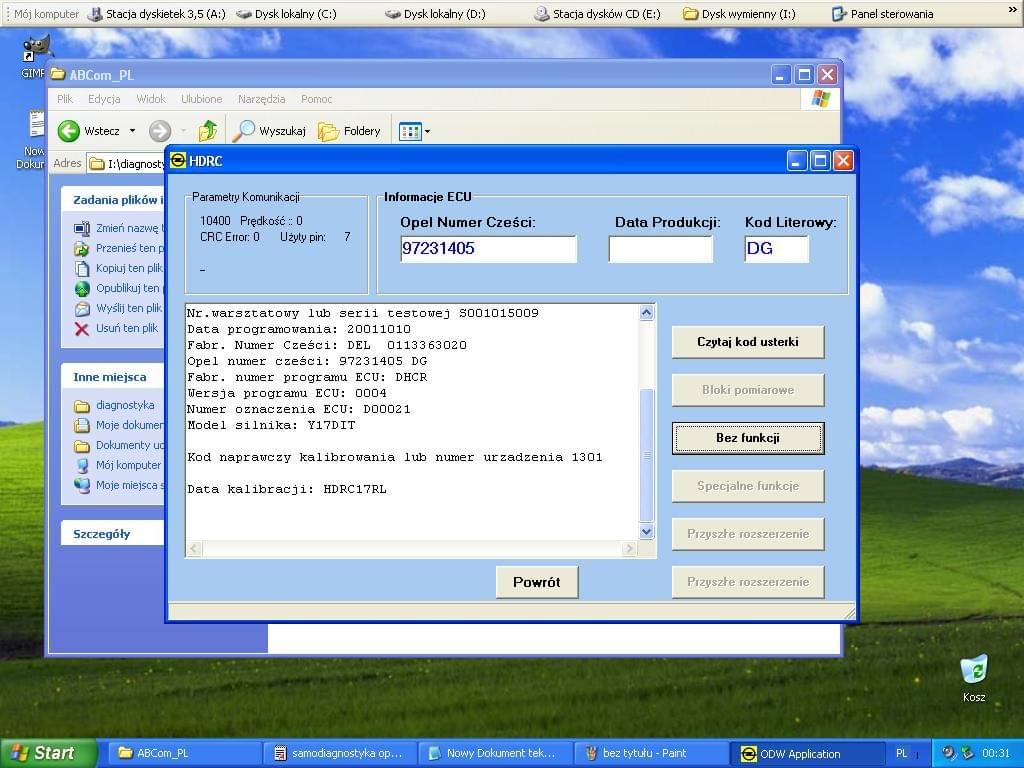Screen dimensions: 1024x768
Task: Click the Zmień nazwę rename icon
Action: (x=82, y=228)
